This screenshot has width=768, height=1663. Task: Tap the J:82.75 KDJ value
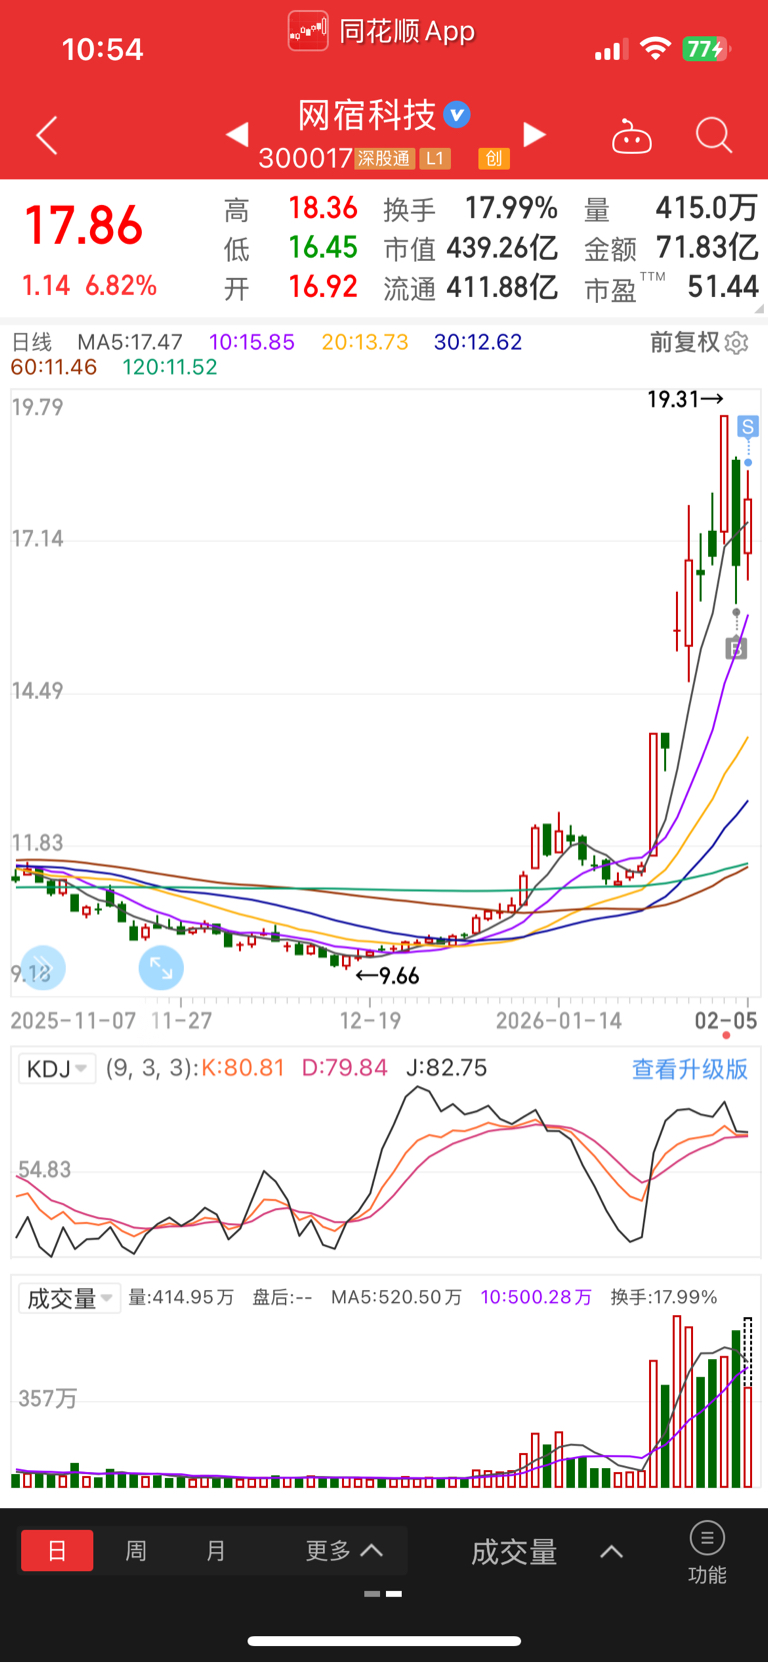coord(447,1068)
